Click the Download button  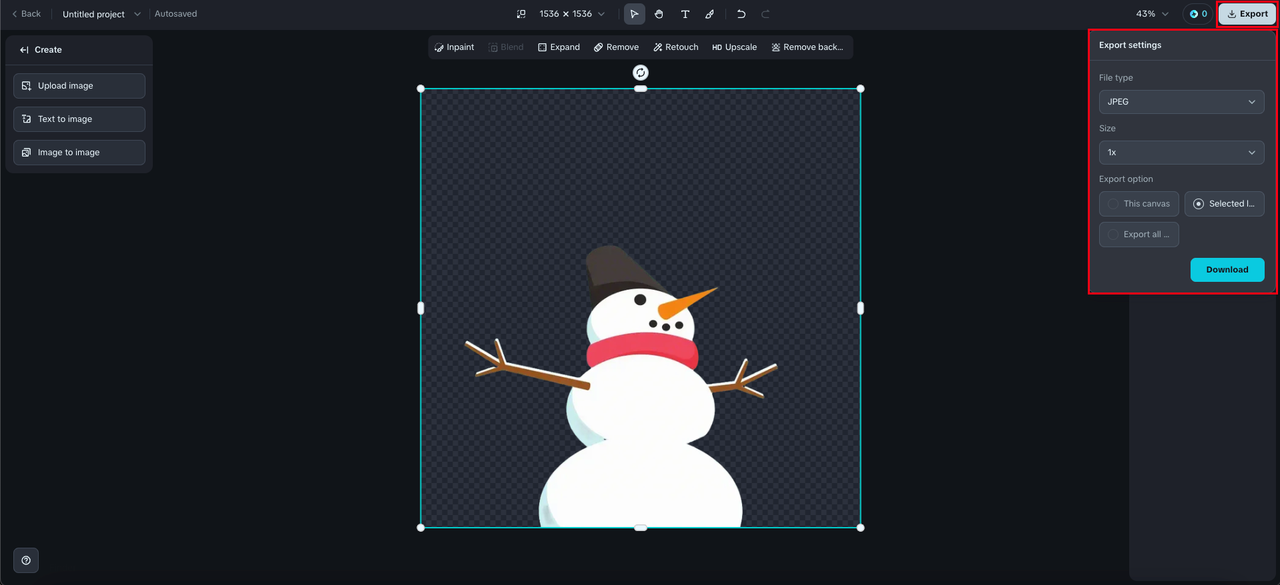pos(1227,270)
